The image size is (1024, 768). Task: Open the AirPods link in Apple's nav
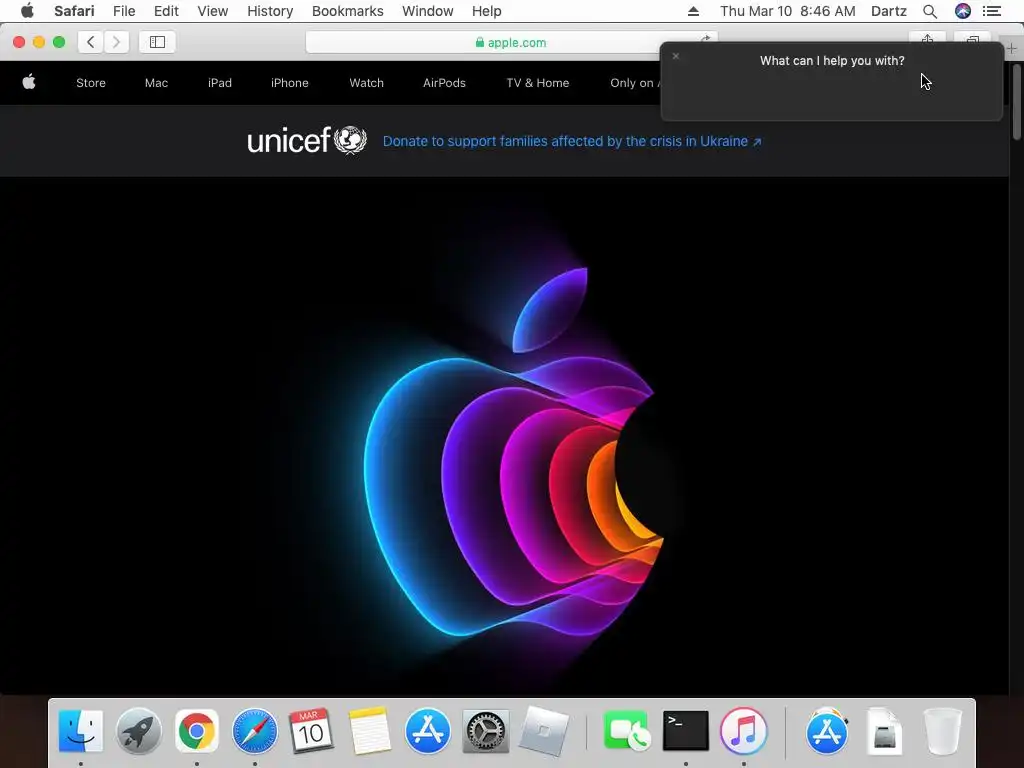click(444, 83)
